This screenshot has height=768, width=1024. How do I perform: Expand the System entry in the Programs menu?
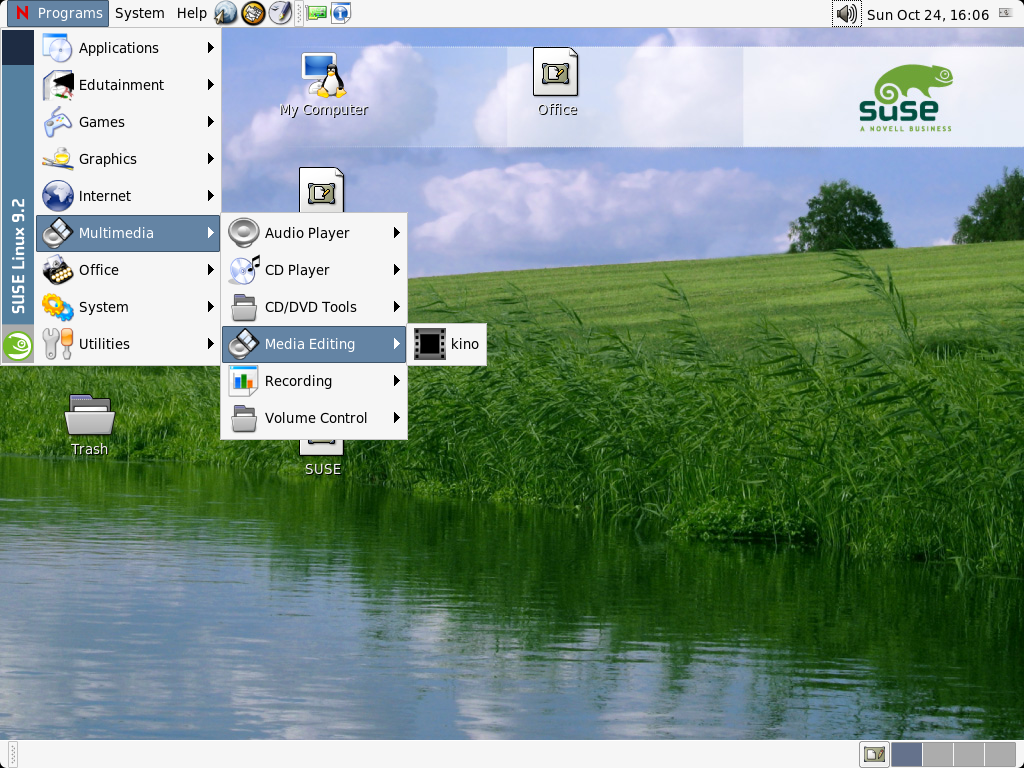pos(128,307)
